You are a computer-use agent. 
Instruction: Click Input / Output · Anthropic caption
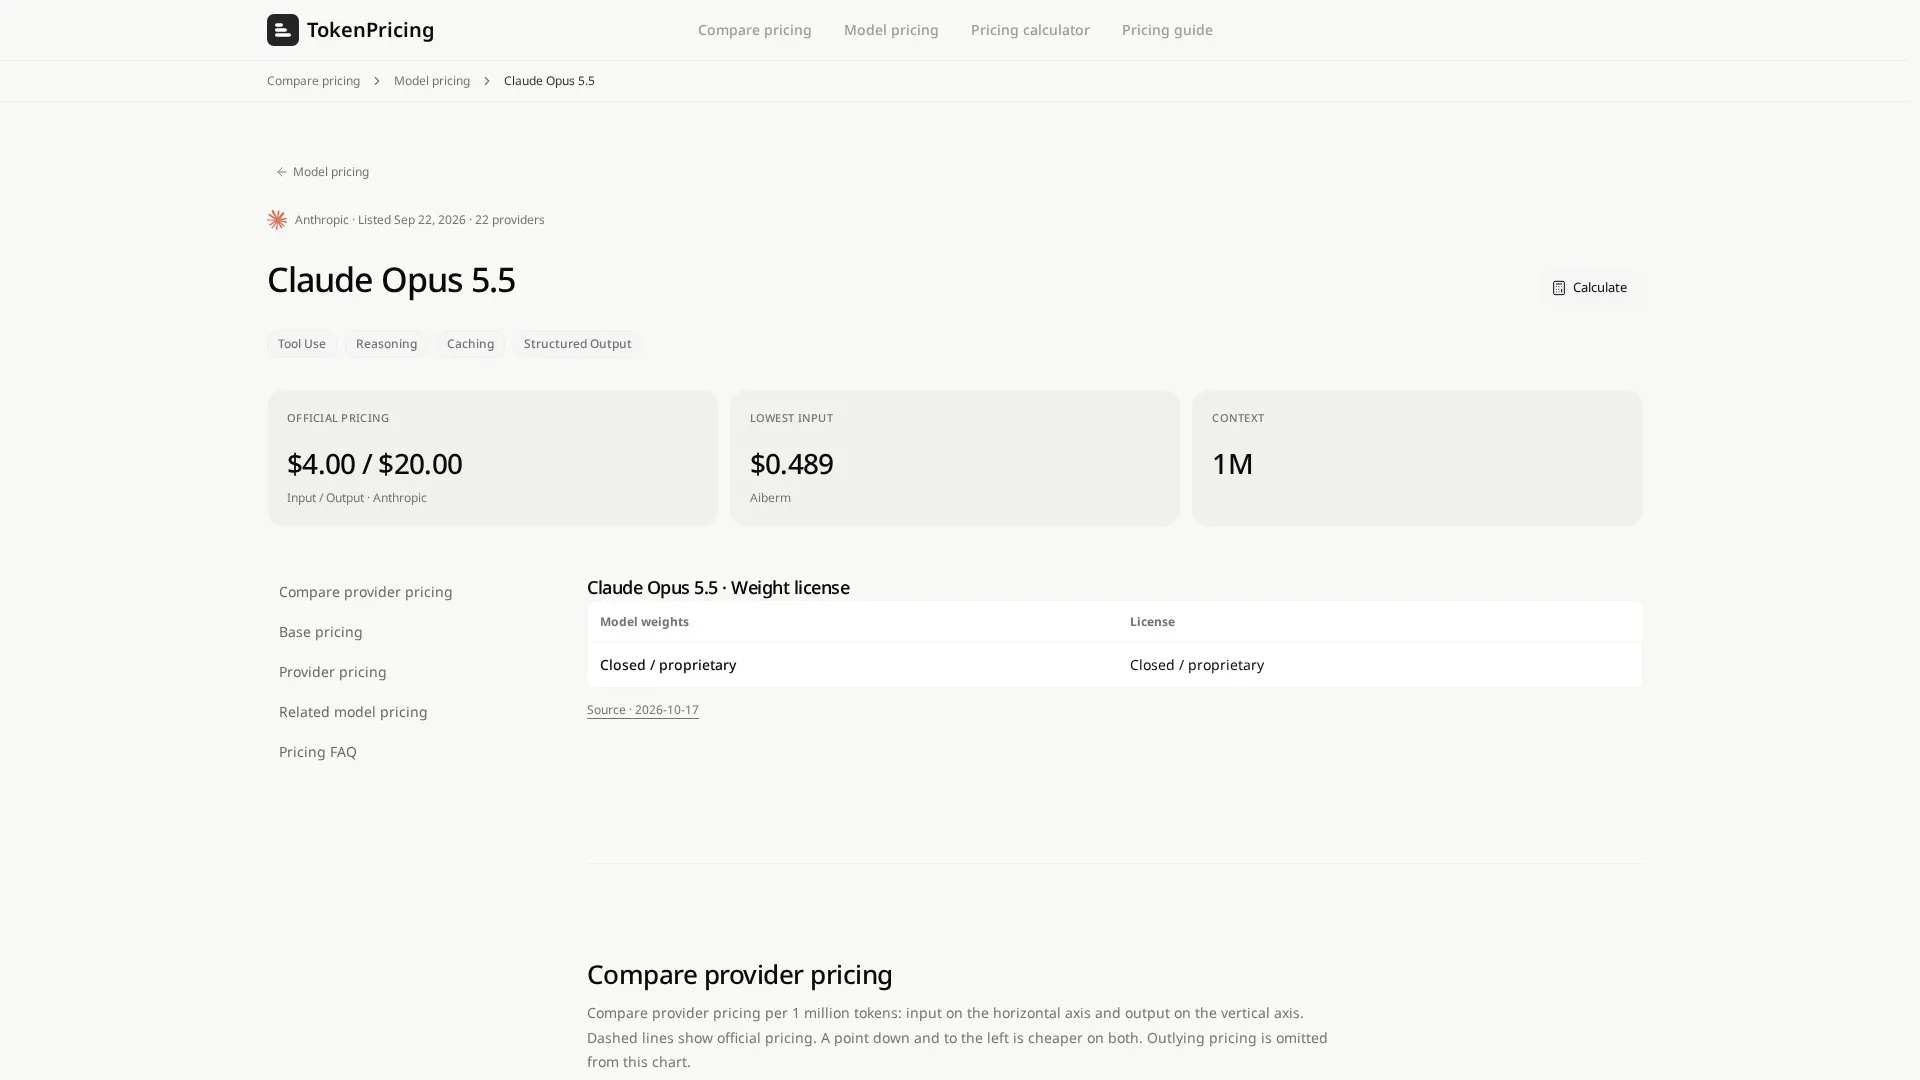tap(356, 498)
